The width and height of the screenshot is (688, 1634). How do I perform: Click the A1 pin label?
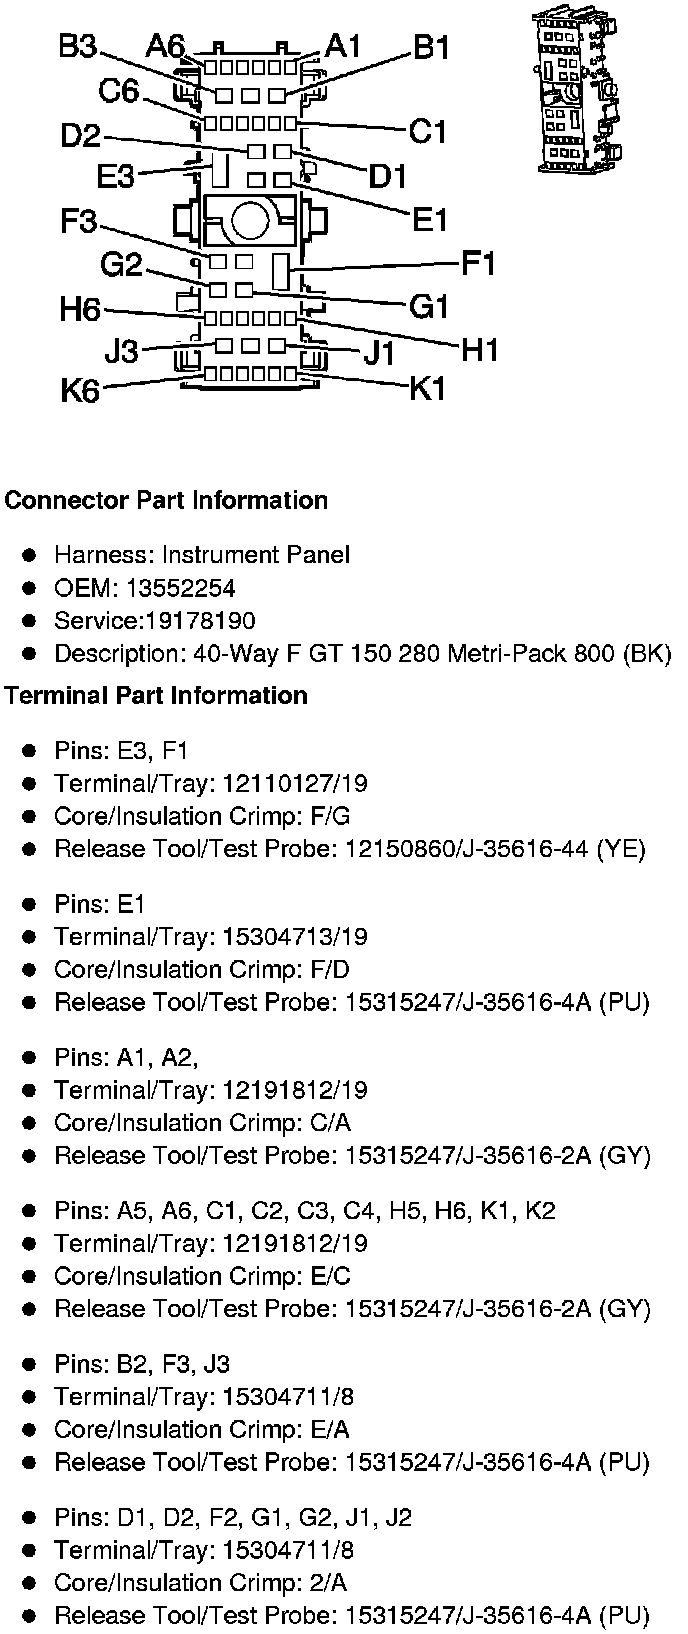[343, 45]
